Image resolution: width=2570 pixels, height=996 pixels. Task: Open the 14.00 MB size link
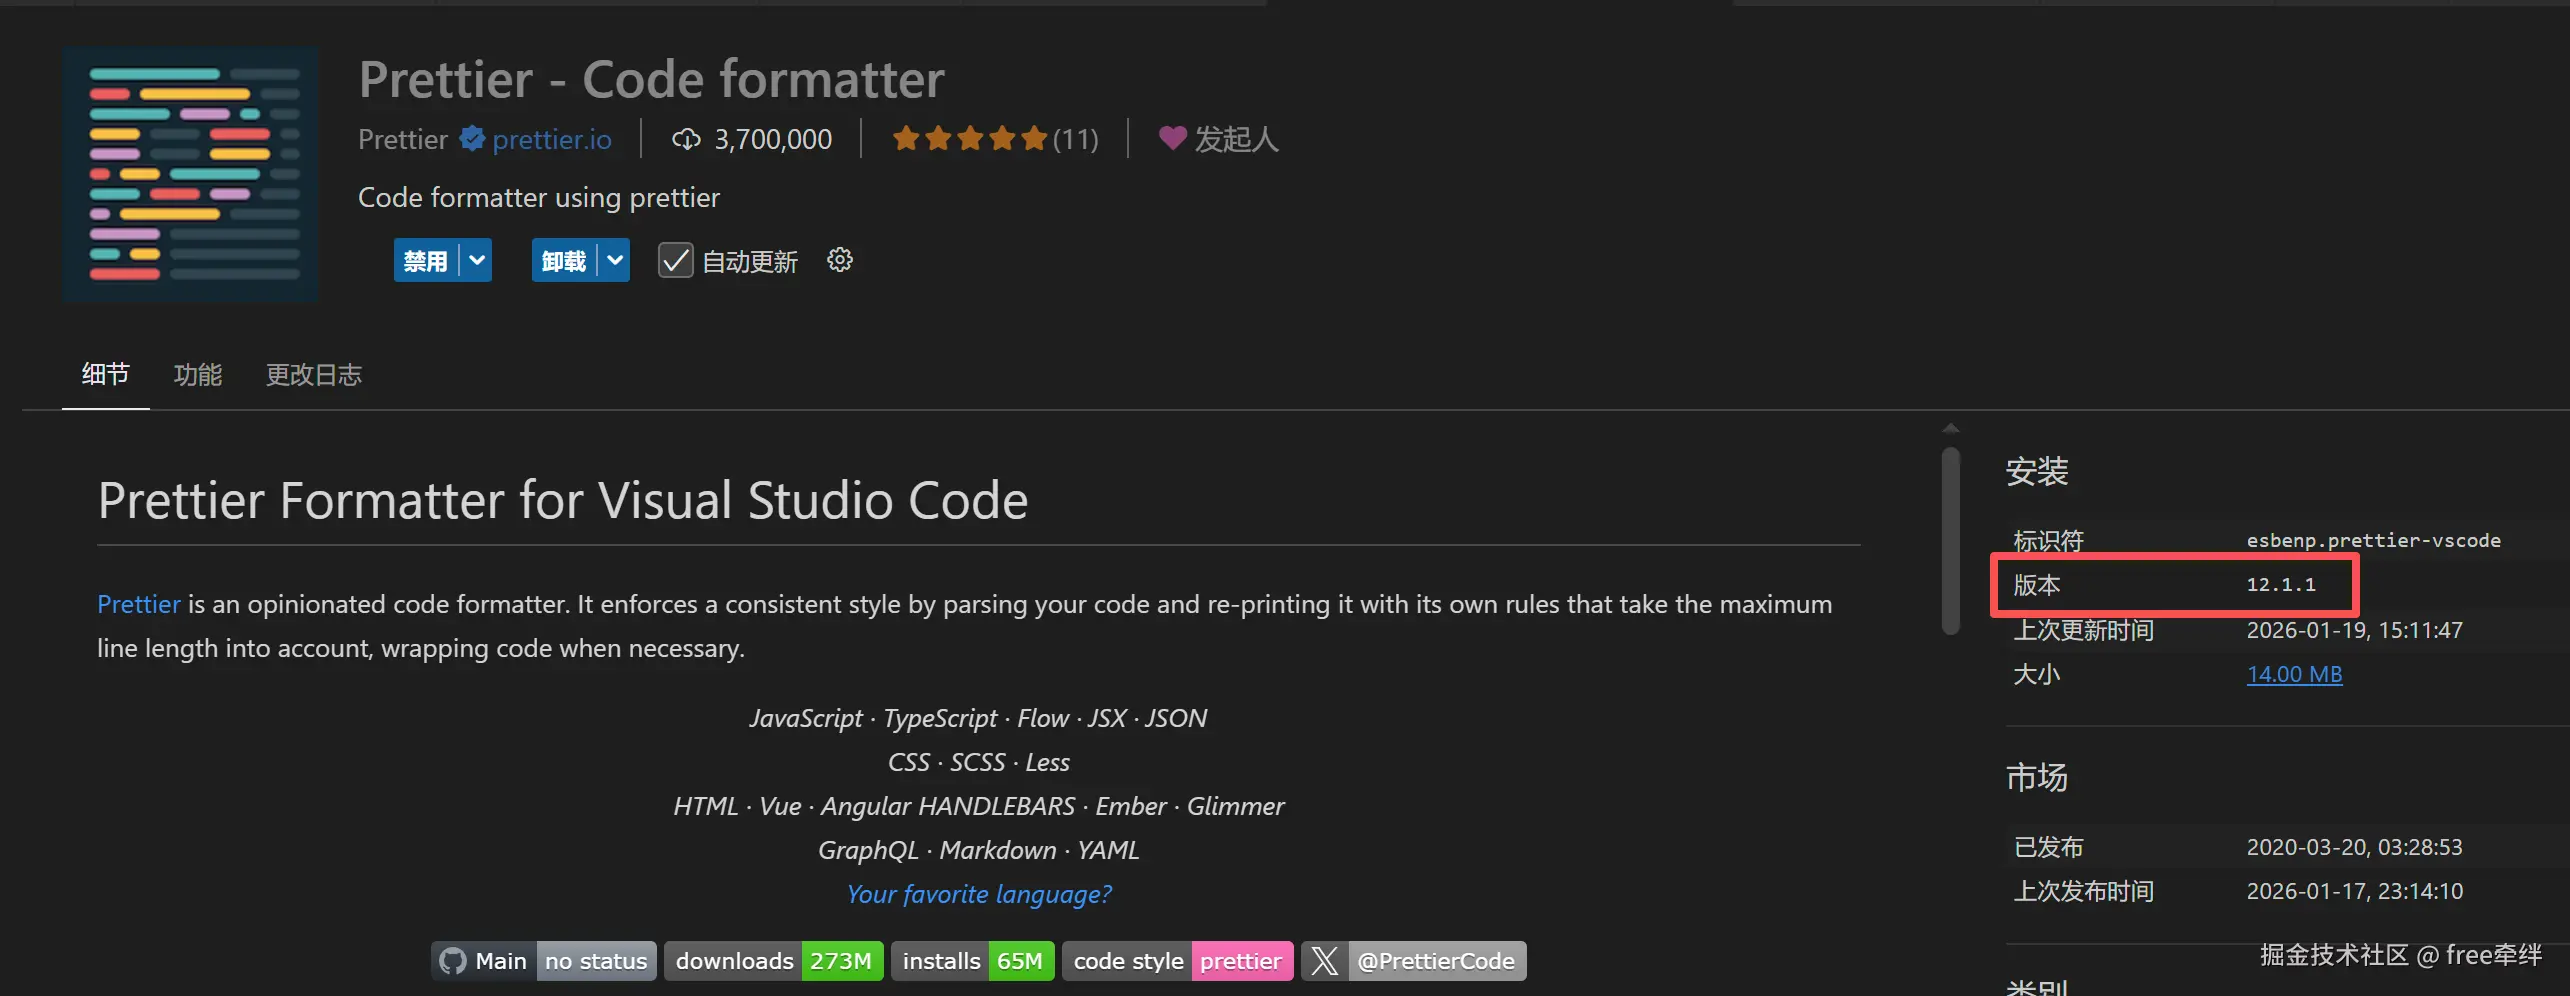tap(2294, 674)
